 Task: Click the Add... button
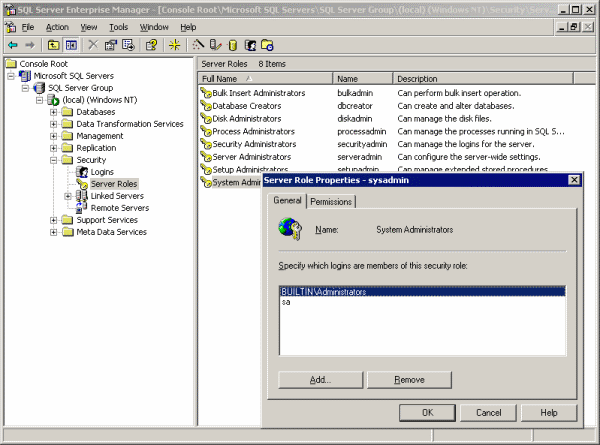321,380
